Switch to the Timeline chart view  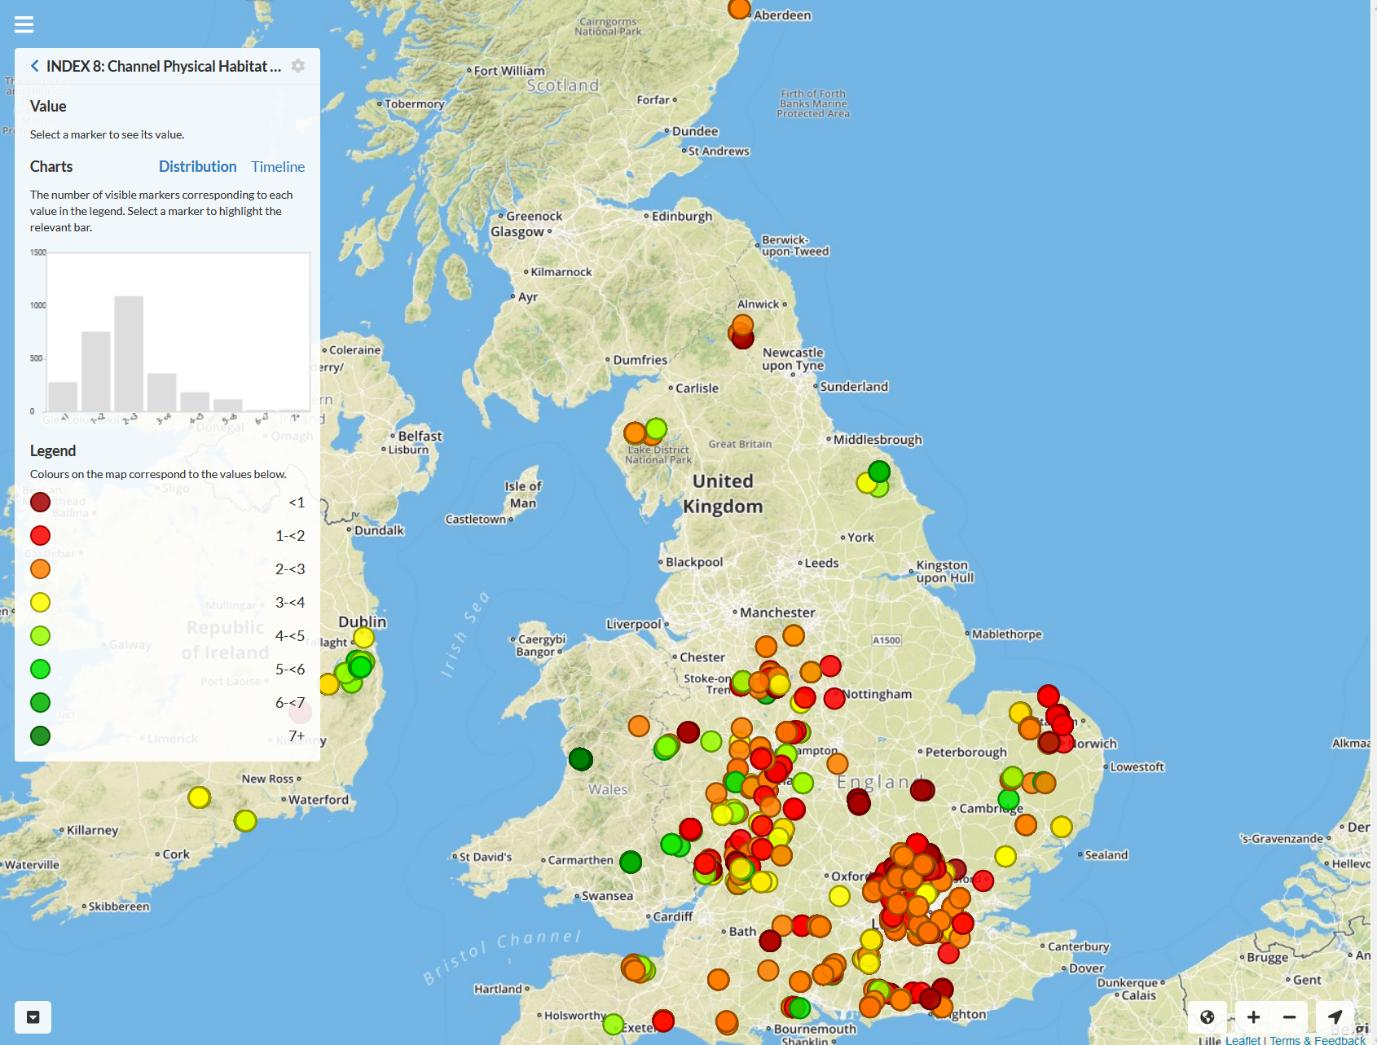pyautogui.click(x=277, y=166)
